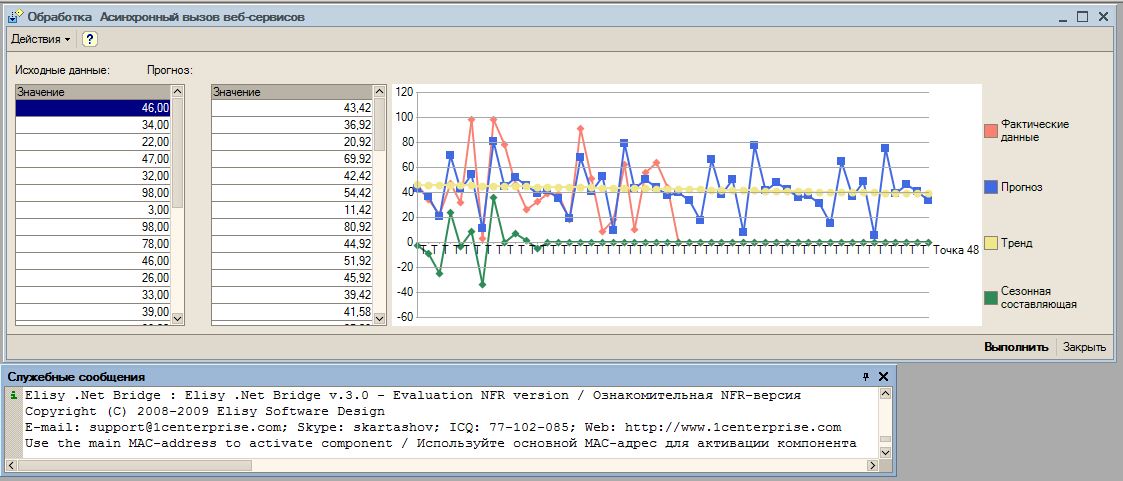Select the 80,92 forecast value
1123x481 pixels.
[x=293, y=227]
